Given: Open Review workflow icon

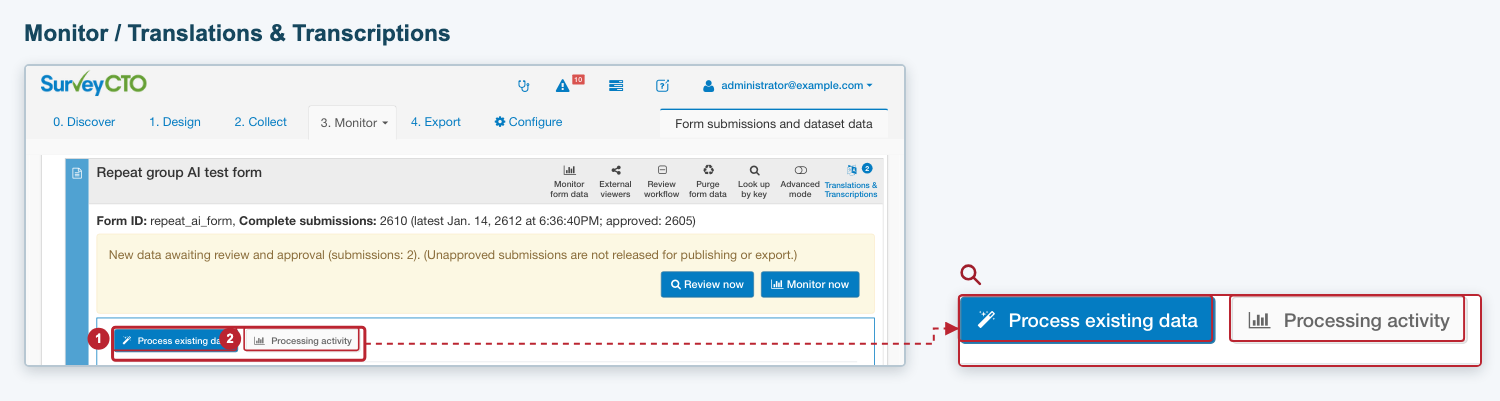Looking at the screenshot, I should click(x=661, y=182).
